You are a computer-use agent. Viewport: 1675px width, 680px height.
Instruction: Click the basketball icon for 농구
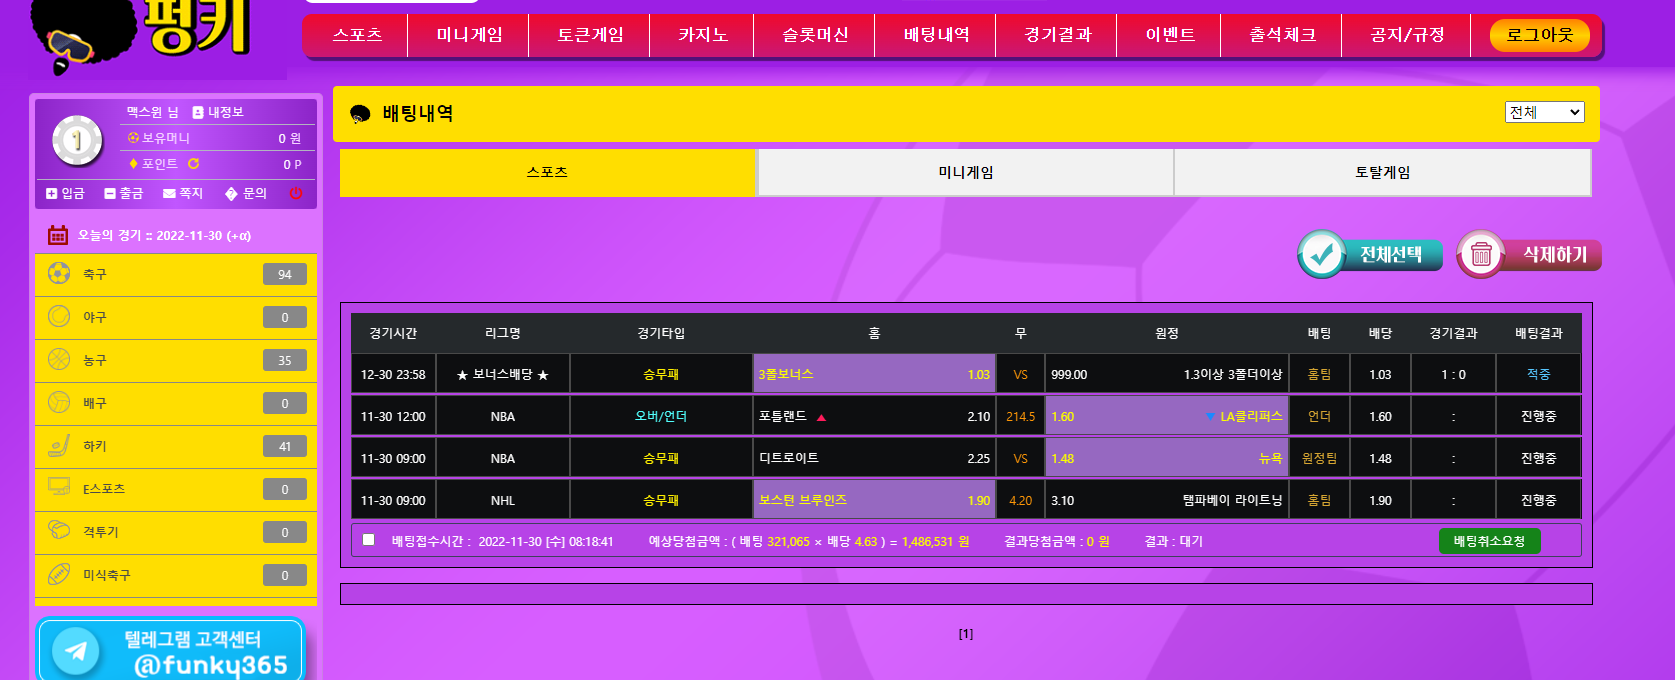click(x=59, y=359)
